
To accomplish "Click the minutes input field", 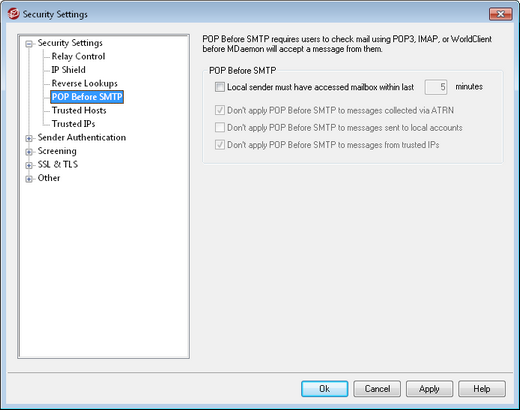I will point(436,87).
